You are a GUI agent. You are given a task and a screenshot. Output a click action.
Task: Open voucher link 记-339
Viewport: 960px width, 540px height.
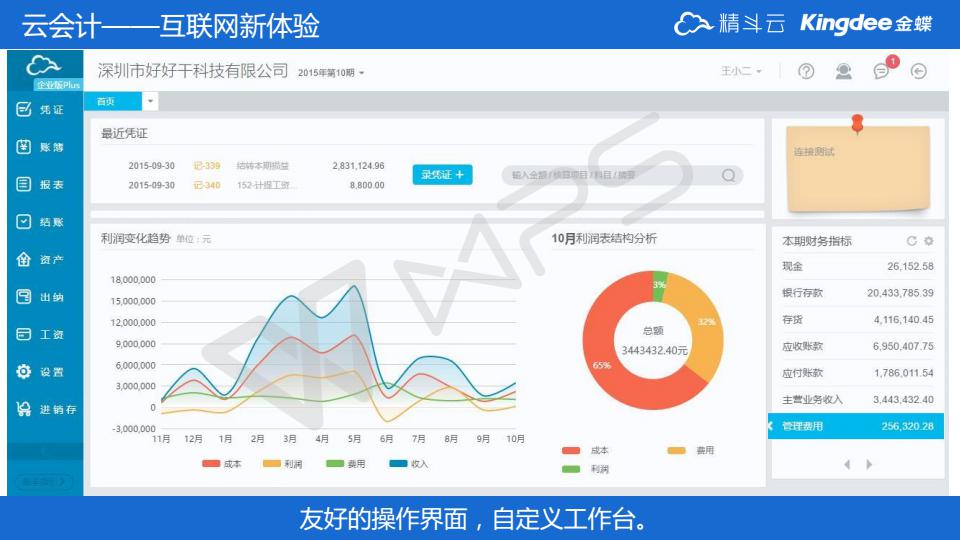[x=206, y=166]
